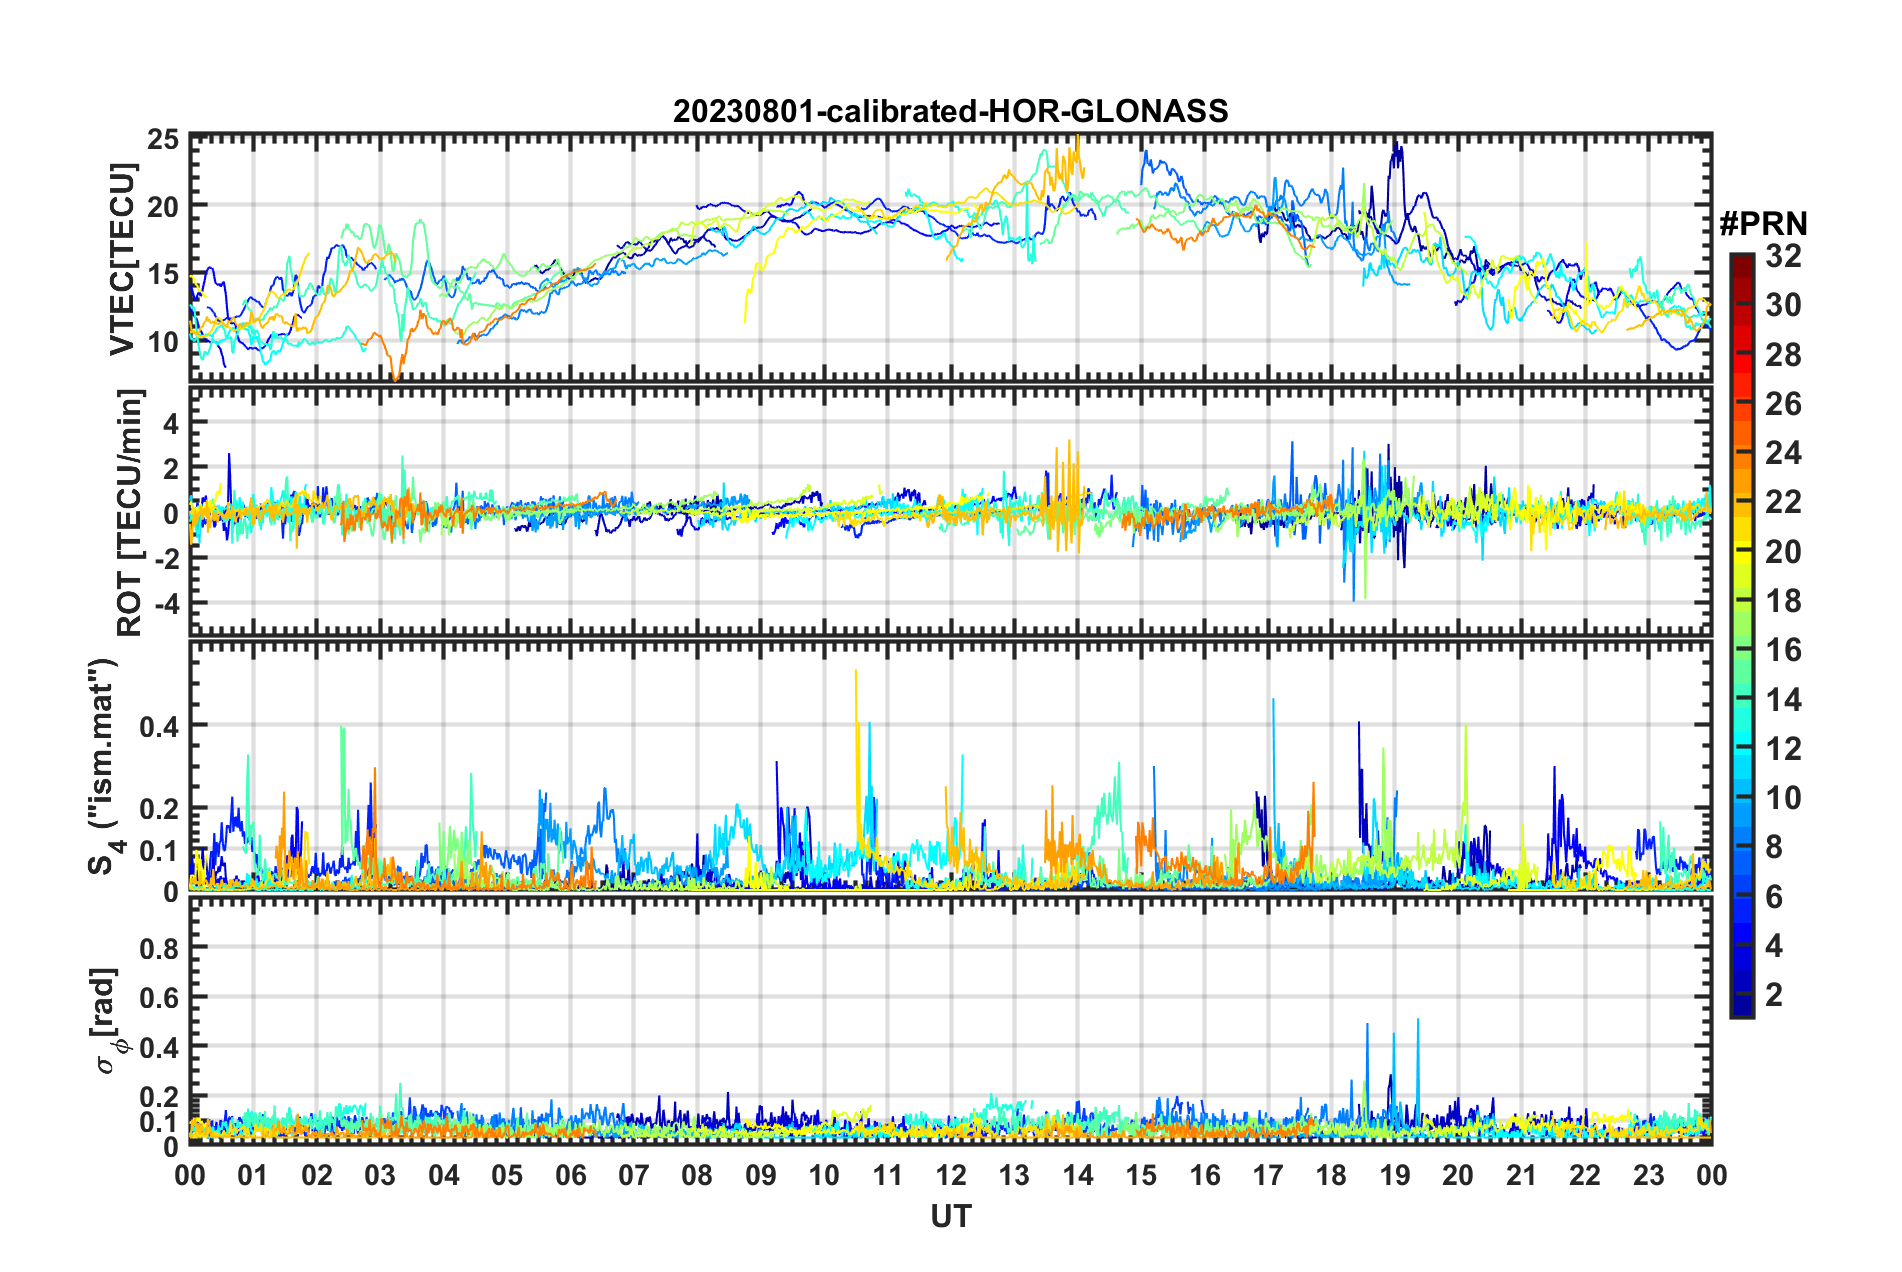The image size is (1902, 1272).
Task: Click the "25" tick on VTEC axis
Action: tap(162, 139)
